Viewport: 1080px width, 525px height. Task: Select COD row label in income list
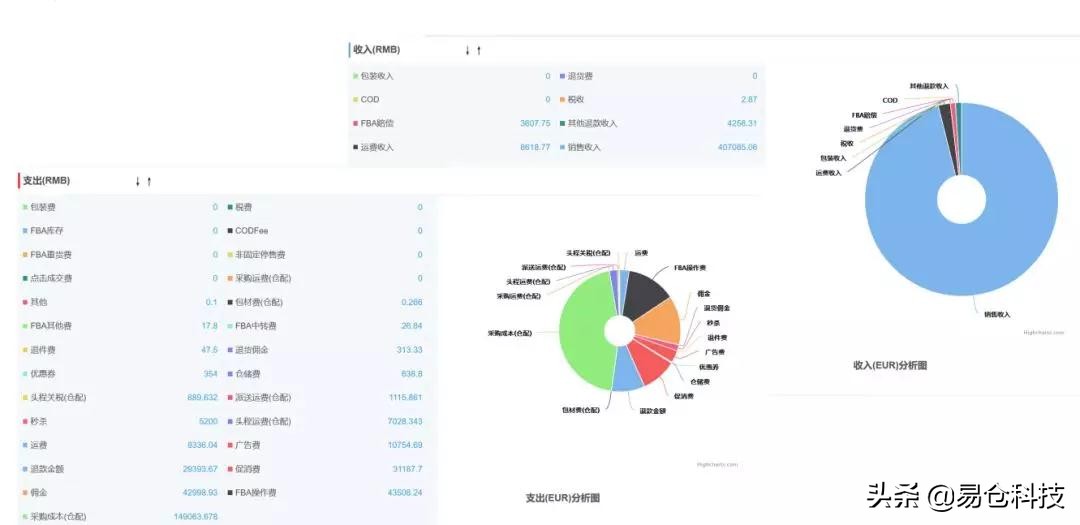370,100
